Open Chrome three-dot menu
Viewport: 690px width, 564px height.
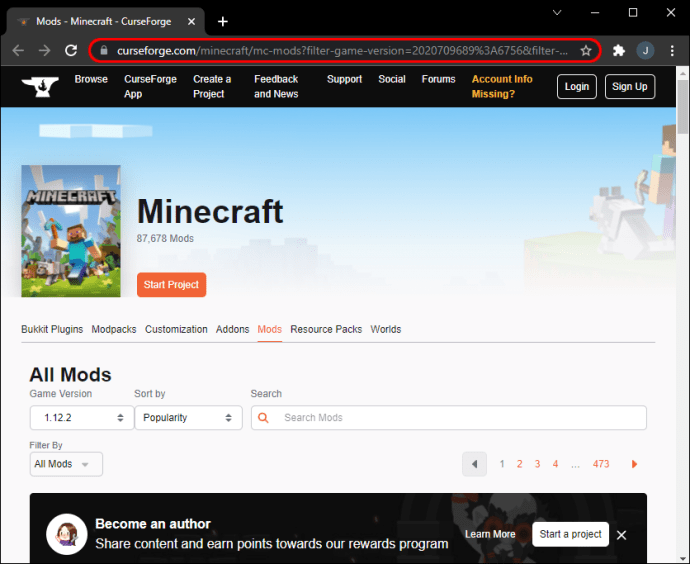pos(672,51)
